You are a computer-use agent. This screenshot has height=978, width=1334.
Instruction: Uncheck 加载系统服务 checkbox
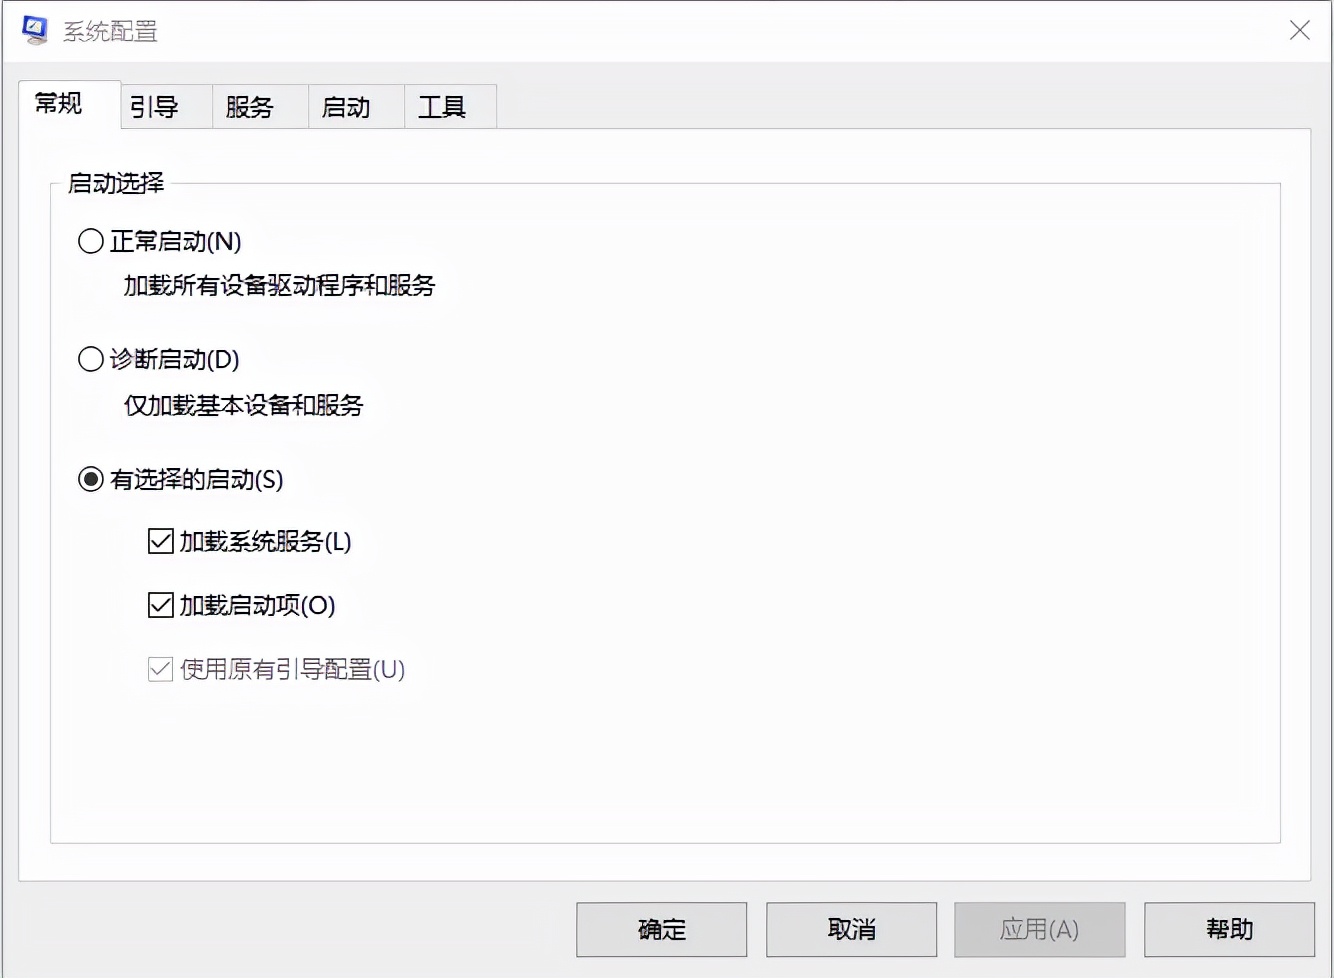tap(160, 541)
